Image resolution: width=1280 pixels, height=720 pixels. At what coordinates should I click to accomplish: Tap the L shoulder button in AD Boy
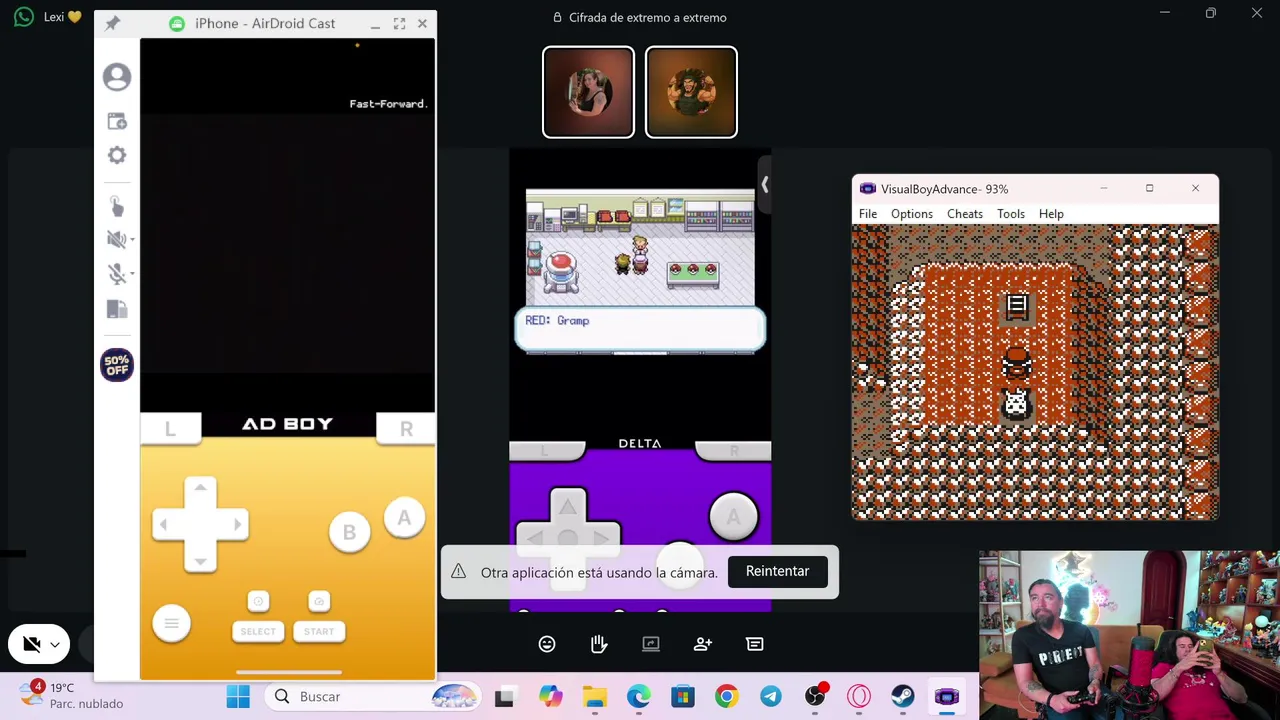coord(170,429)
